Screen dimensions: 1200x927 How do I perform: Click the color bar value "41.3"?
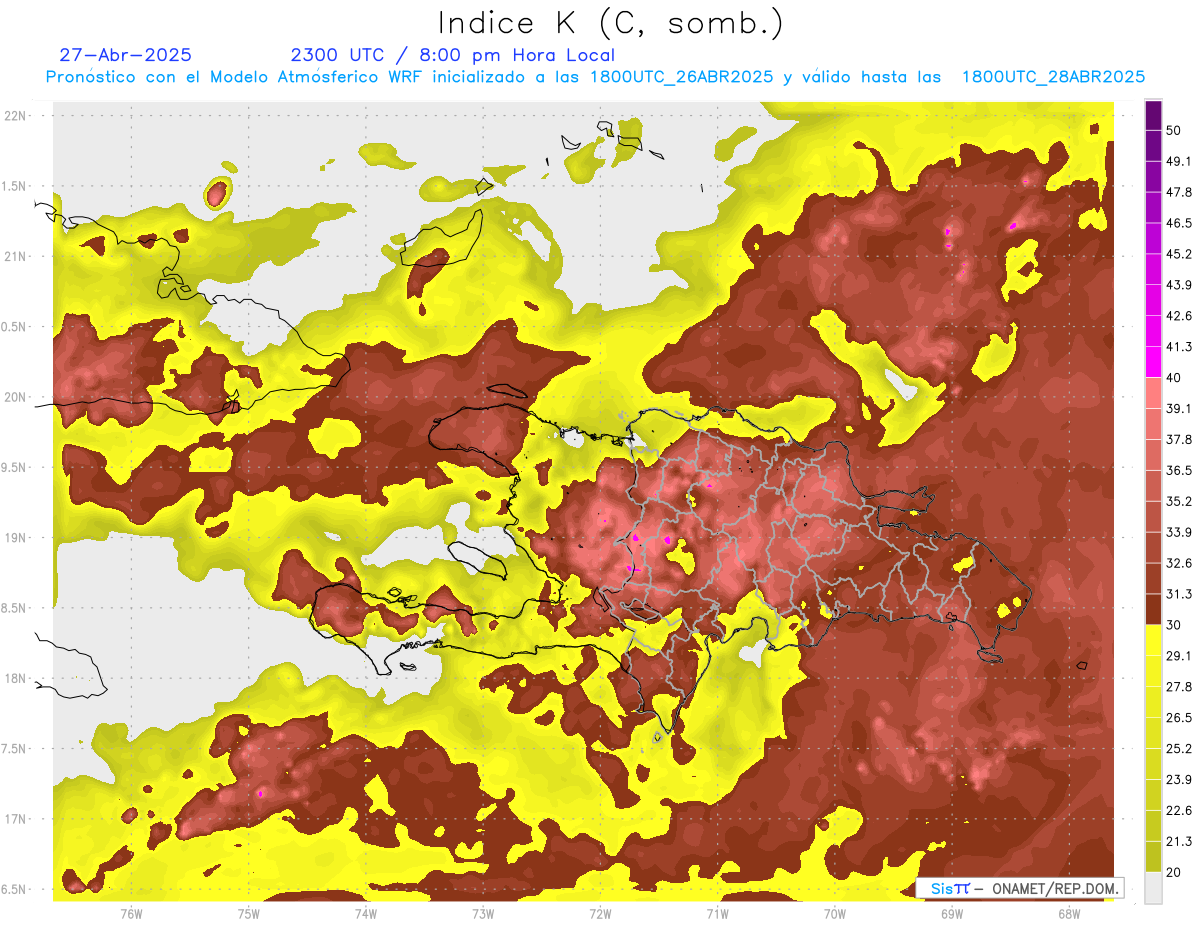pyautogui.click(x=1178, y=347)
